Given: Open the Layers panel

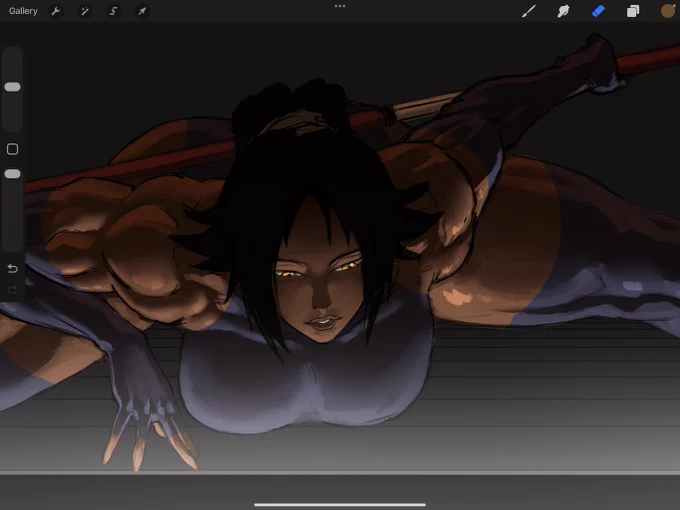Looking at the screenshot, I should [x=633, y=11].
